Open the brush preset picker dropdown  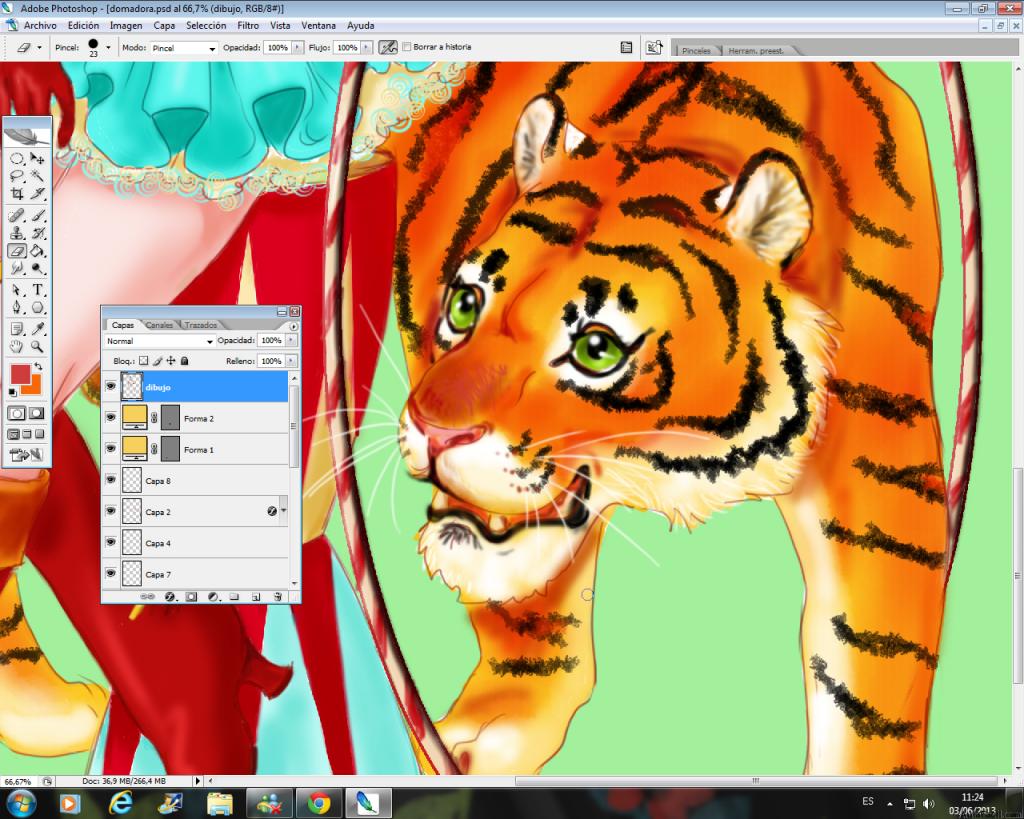point(108,47)
